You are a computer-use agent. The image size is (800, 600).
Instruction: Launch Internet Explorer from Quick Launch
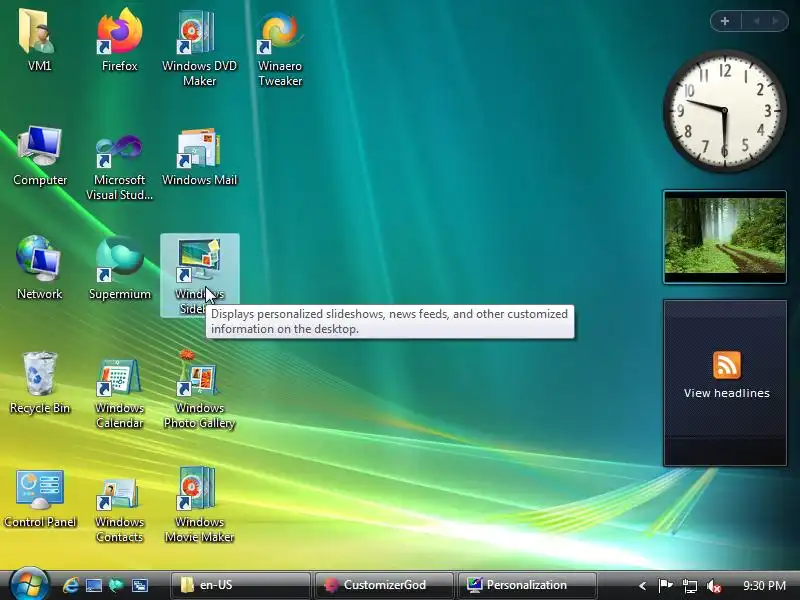coord(70,585)
